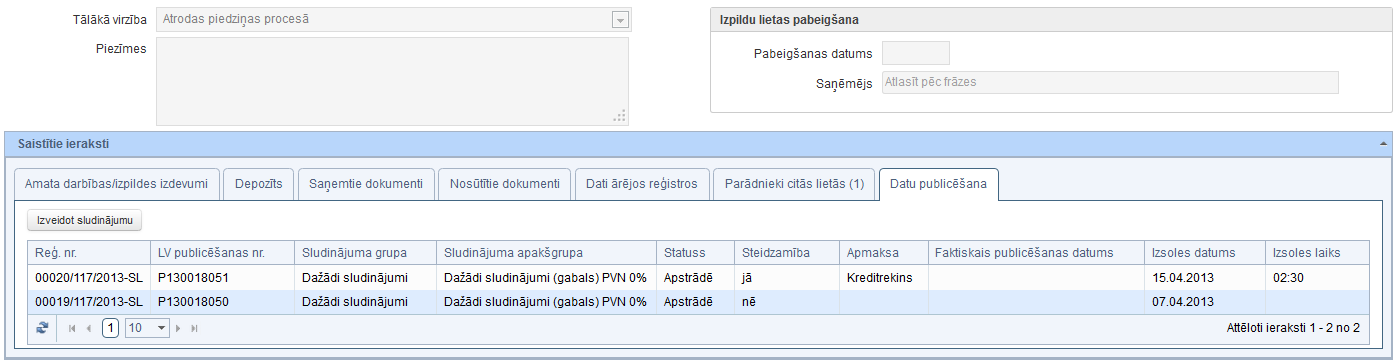The width and height of the screenshot is (1394, 362).
Task: Go to first page of grid
Action: (x=72, y=328)
